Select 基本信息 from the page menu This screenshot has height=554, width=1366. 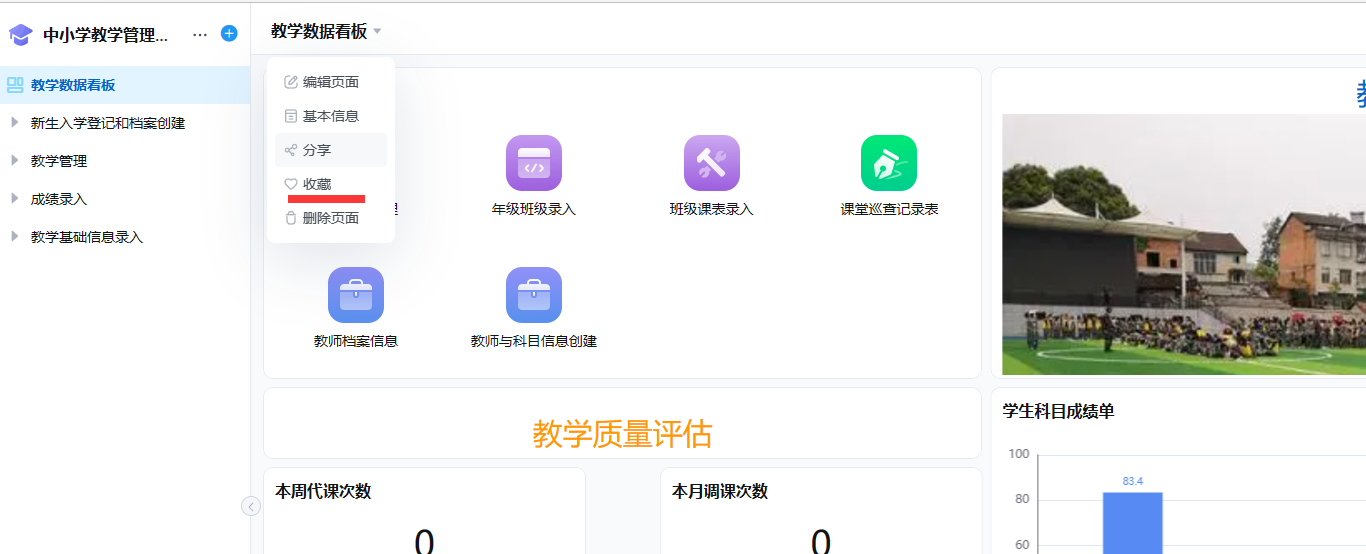click(331, 116)
